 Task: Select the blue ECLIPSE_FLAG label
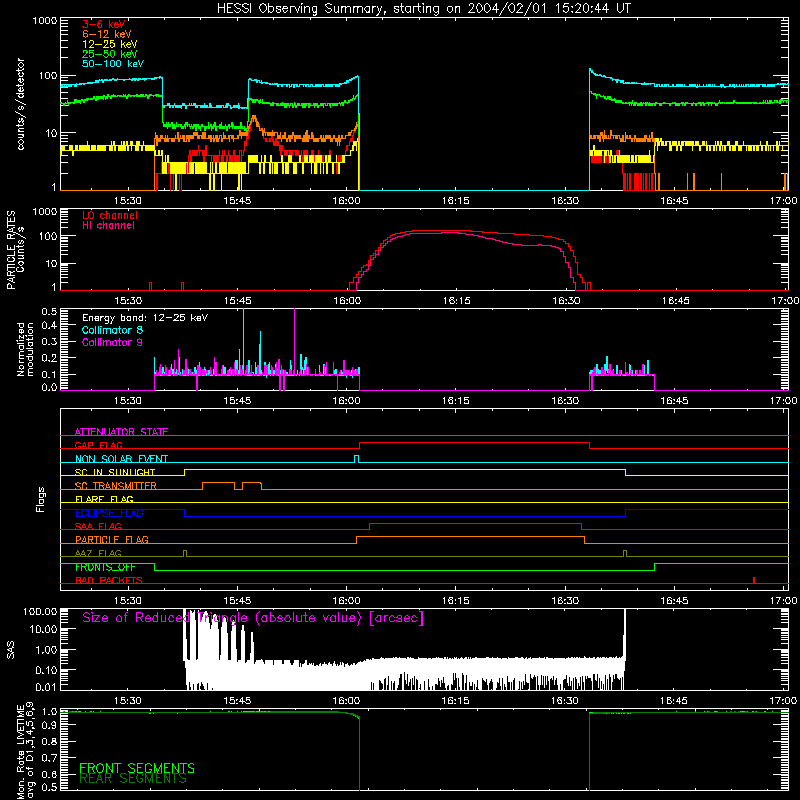[109, 513]
